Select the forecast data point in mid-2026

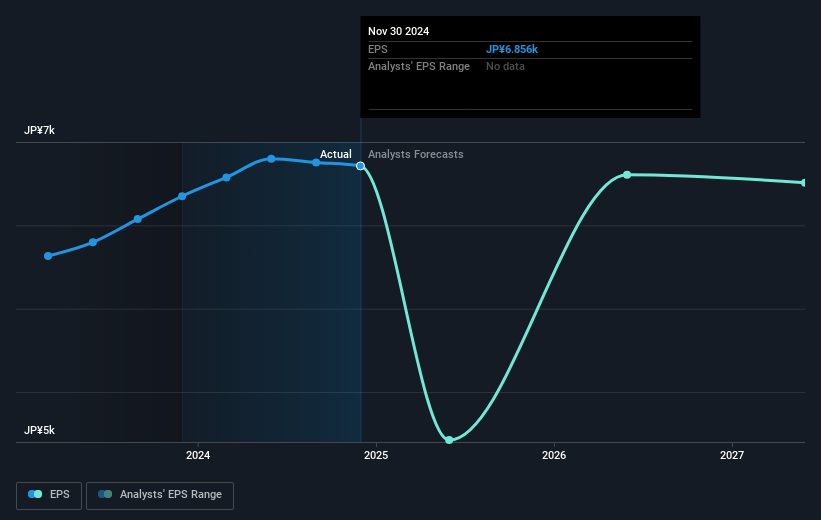click(x=627, y=175)
